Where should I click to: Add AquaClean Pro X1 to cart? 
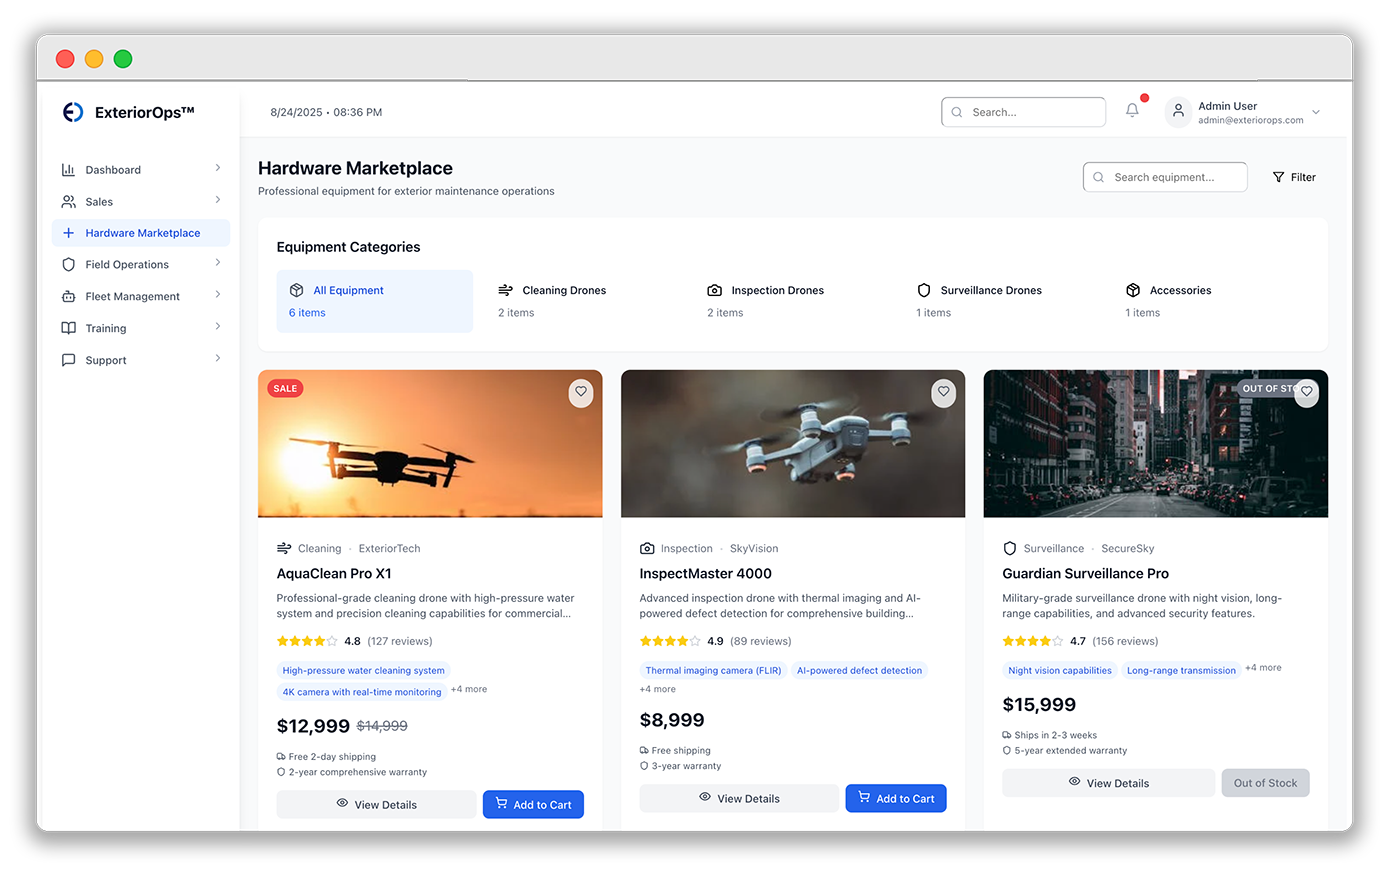tap(533, 805)
